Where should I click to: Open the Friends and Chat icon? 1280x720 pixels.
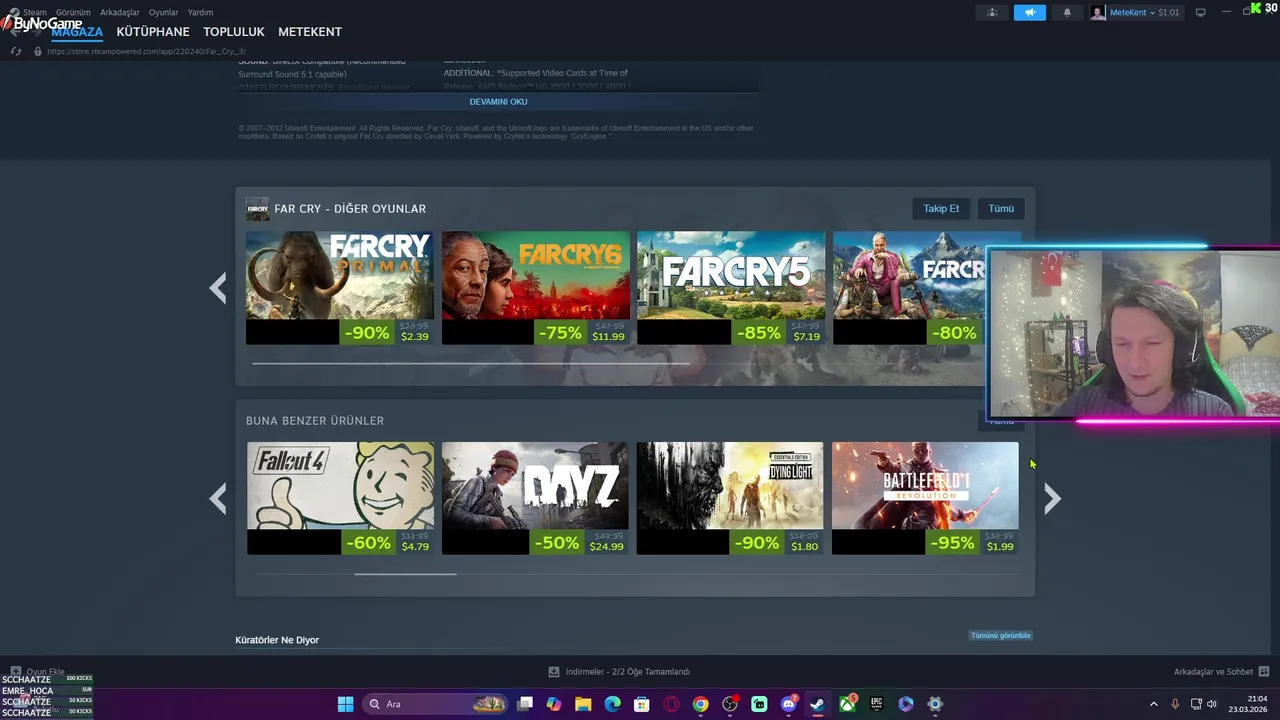(x=1264, y=672)
